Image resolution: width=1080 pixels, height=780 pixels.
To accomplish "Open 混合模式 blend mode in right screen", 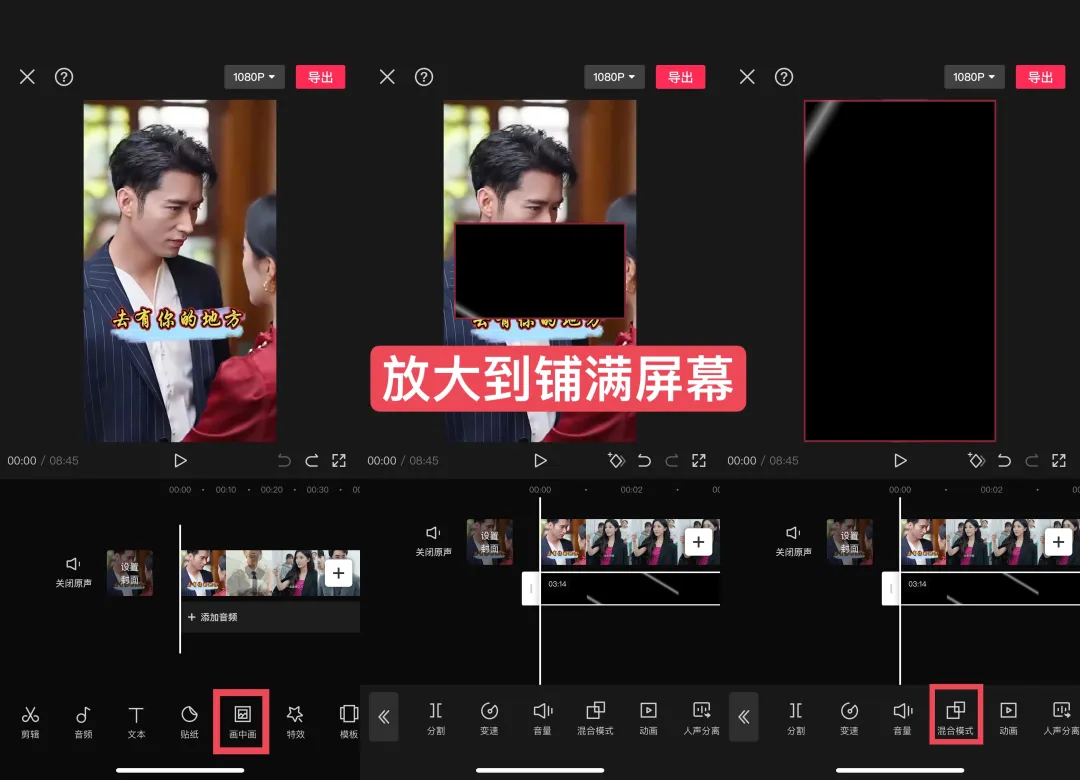I will click(x=955, y=718).
